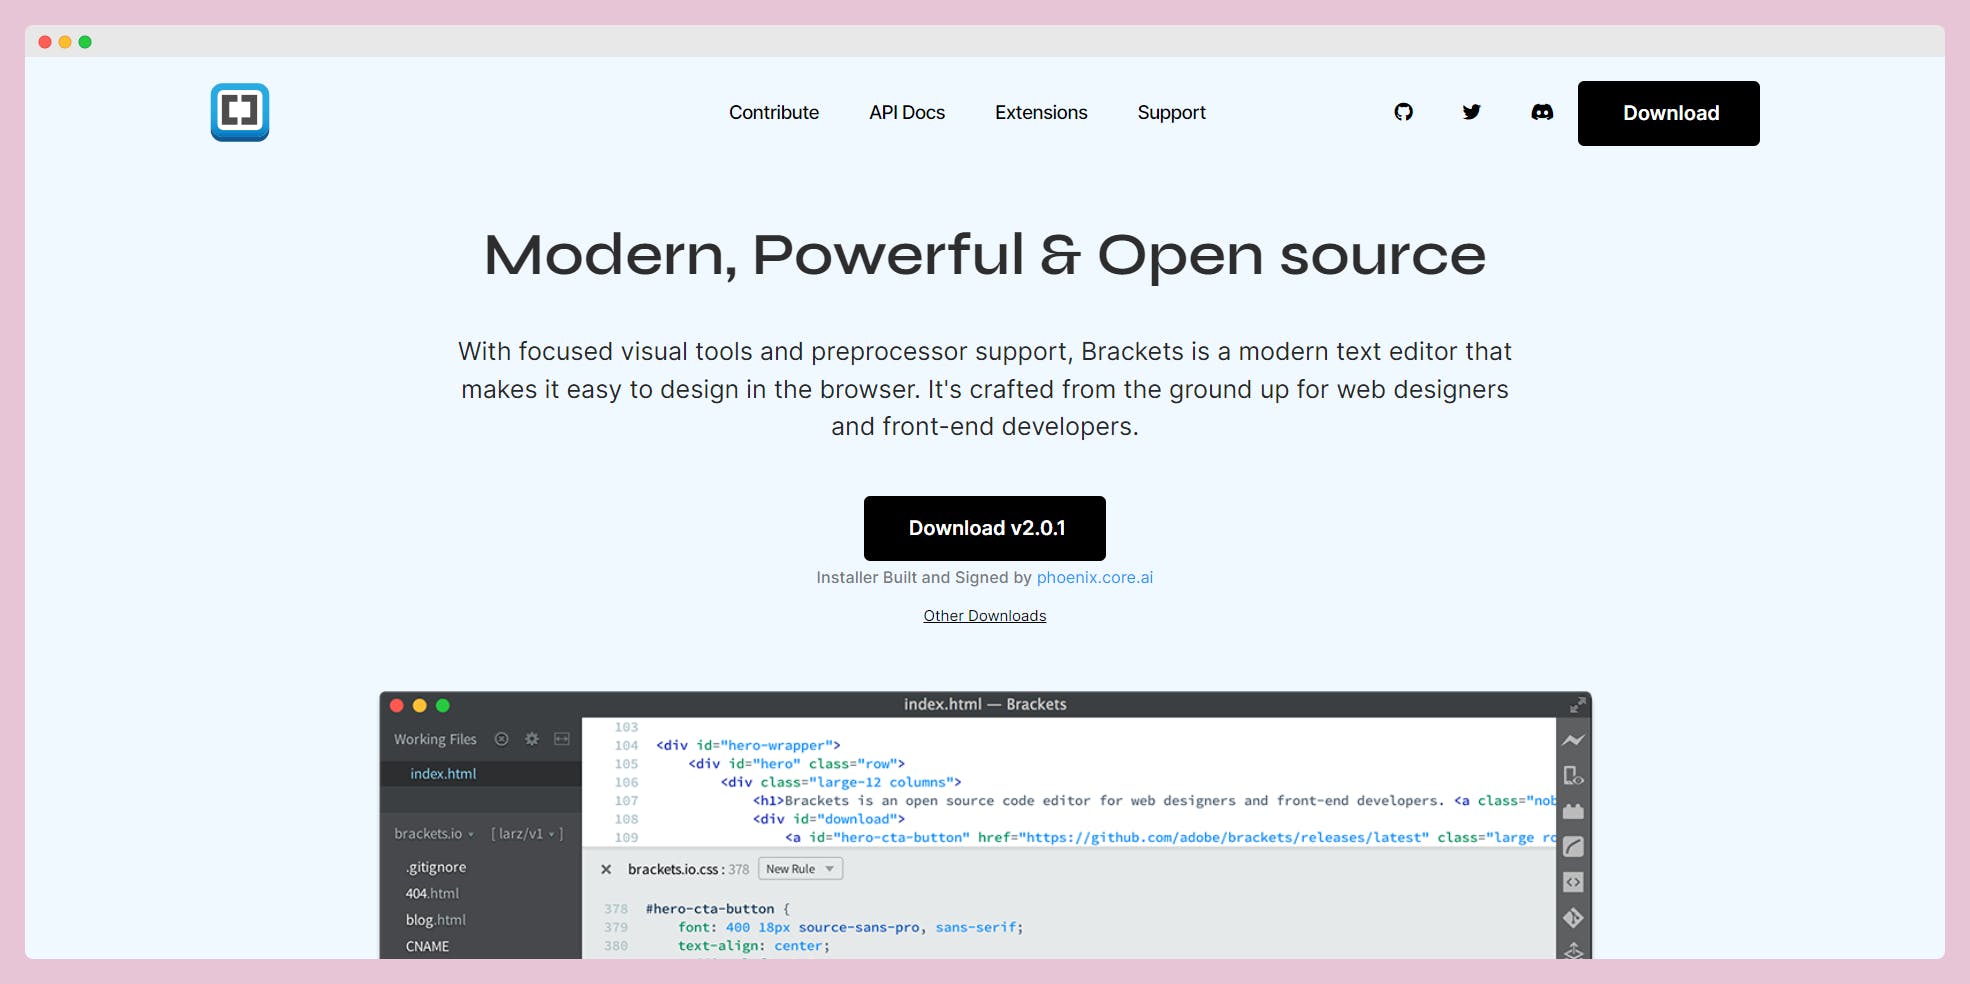The image size is (1970, 984).
Task: Click the Working Files gear icon
Action: [x=532, y=739]
